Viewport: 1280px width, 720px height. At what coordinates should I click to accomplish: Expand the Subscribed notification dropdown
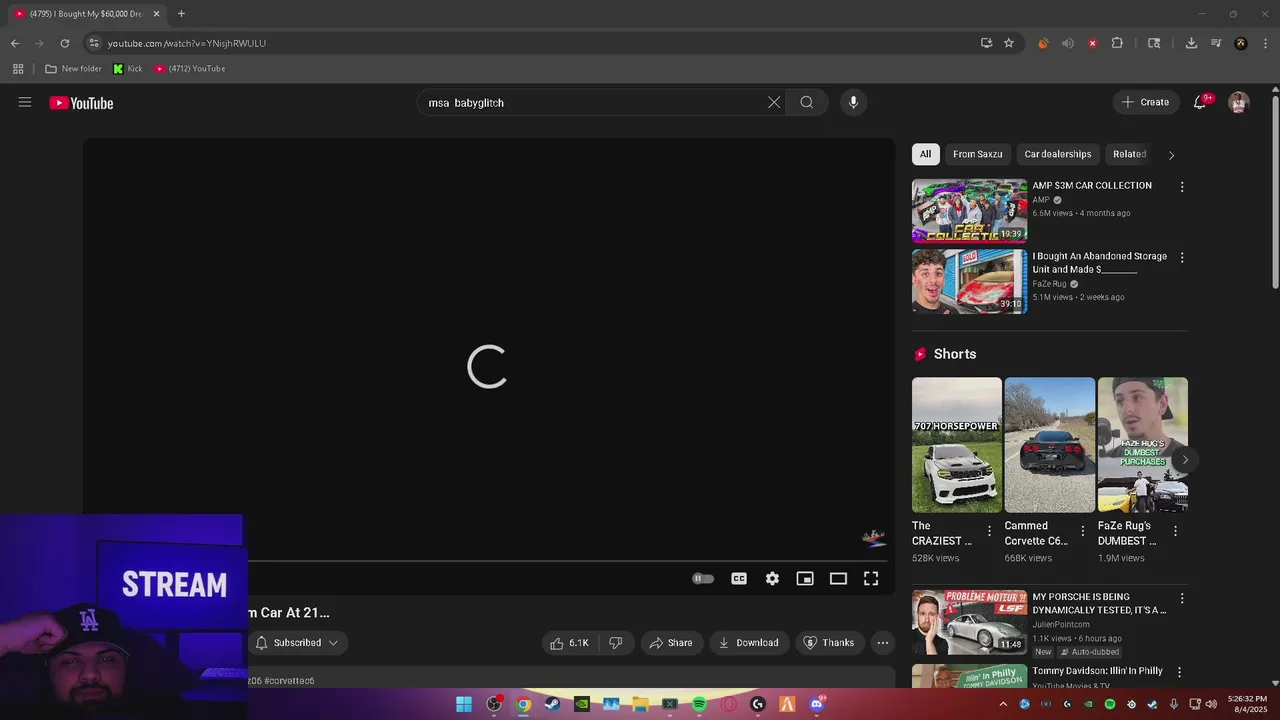click(x=333, y=642)
